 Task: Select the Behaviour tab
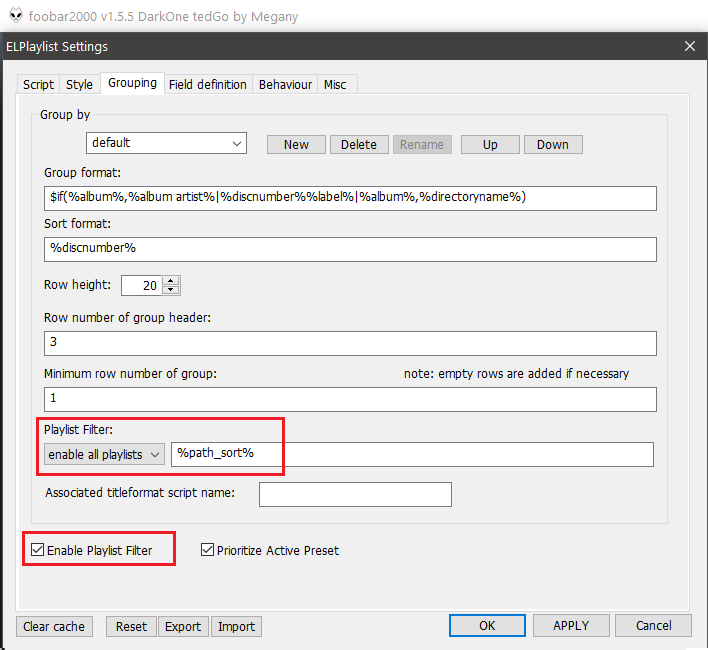click(x=285, y=85)
